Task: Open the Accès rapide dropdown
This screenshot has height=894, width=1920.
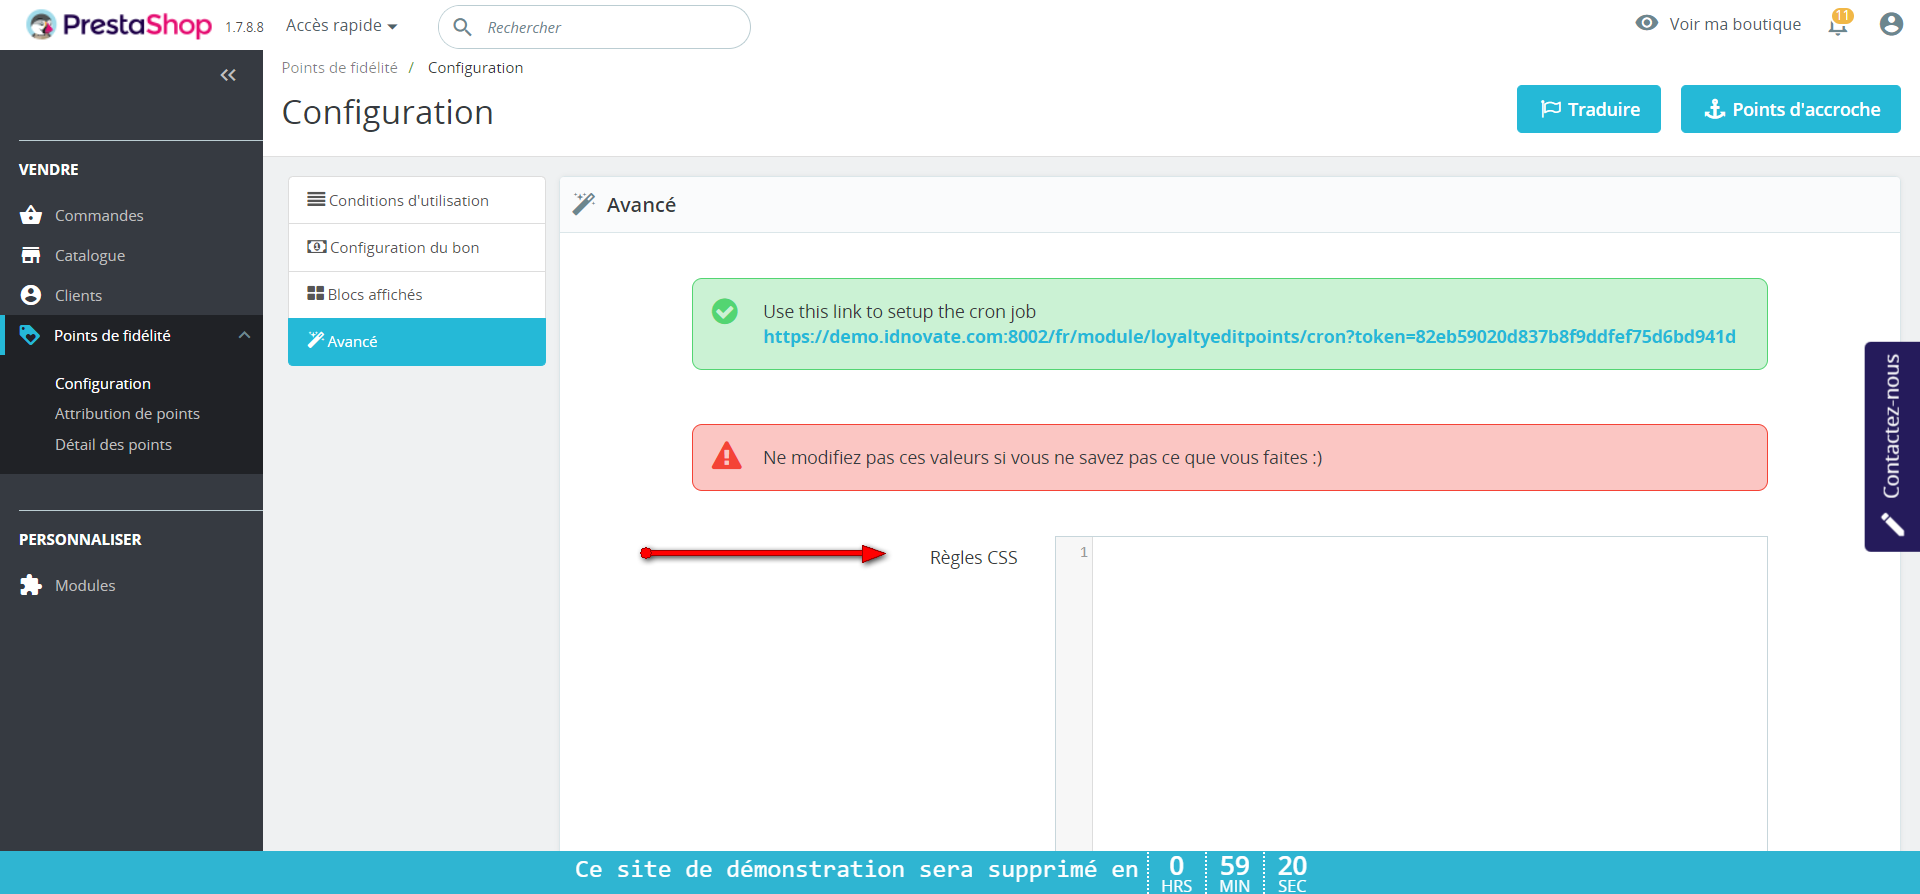Action: pyautogui.click(x=341, y=25)
